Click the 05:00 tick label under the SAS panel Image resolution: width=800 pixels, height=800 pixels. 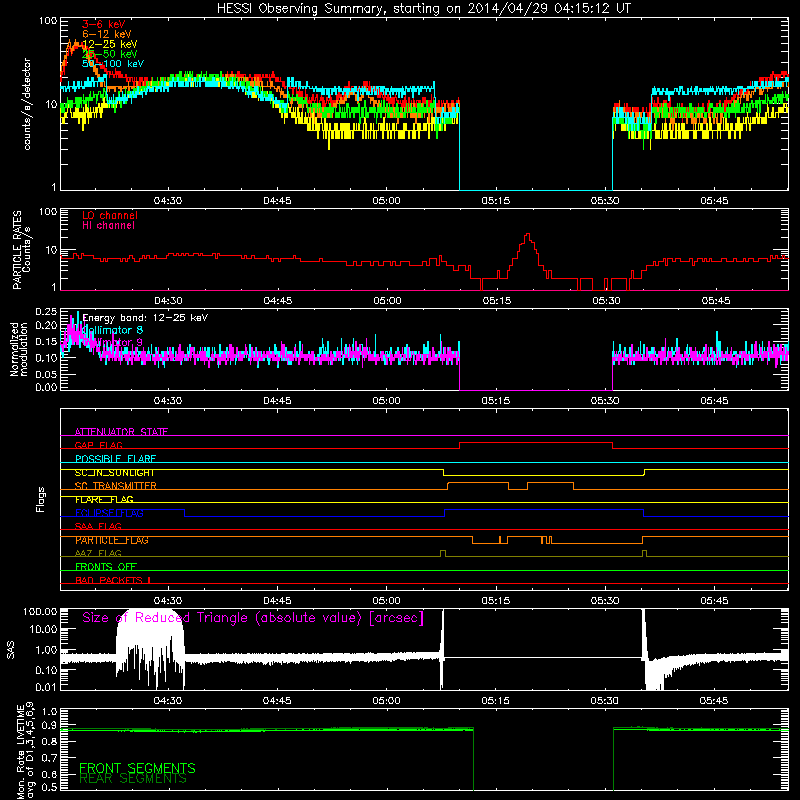point(386,701)
